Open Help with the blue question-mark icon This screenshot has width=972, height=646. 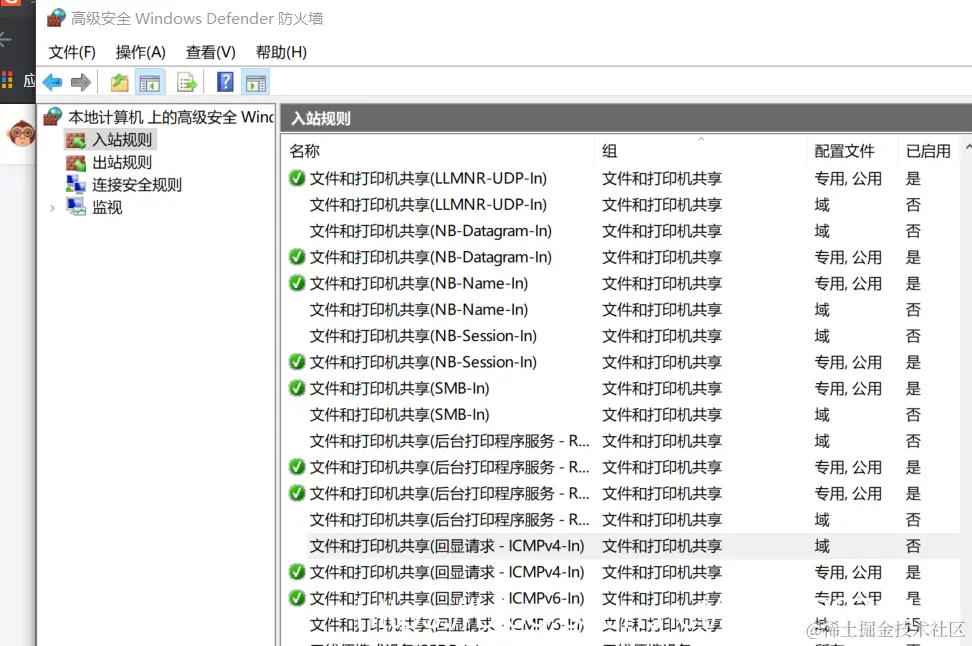[225, 82]
